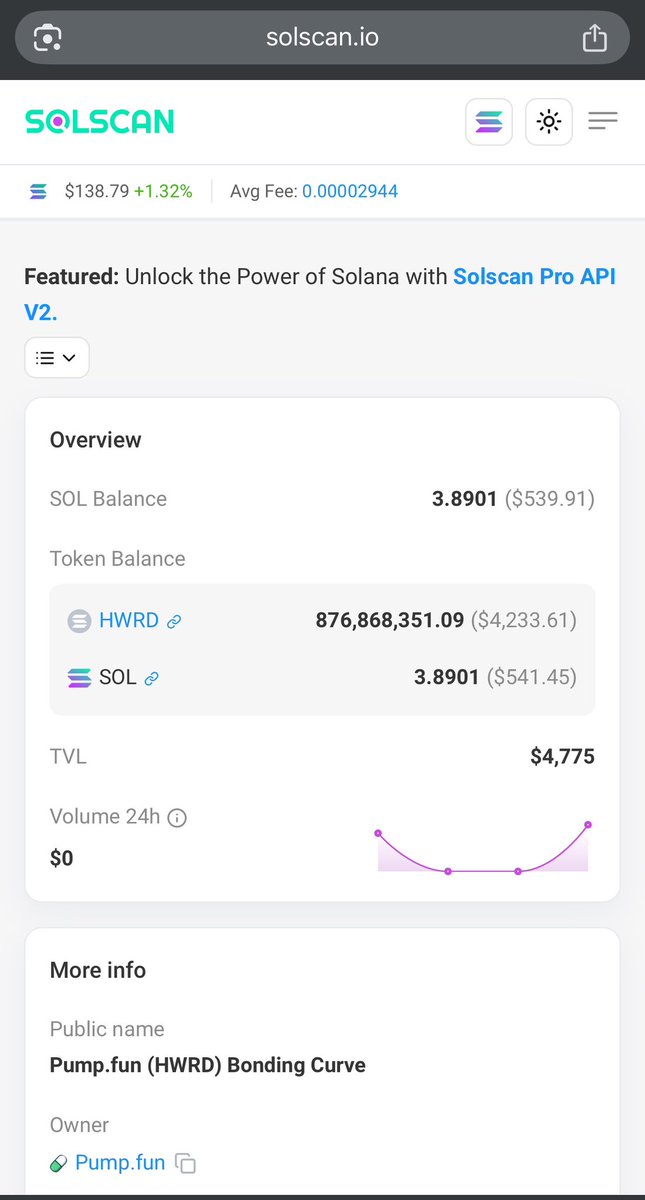Tap the browser screenshot camera icon
The height and width of the screenshot is (1200, 645).
click(x=48, y=39)
